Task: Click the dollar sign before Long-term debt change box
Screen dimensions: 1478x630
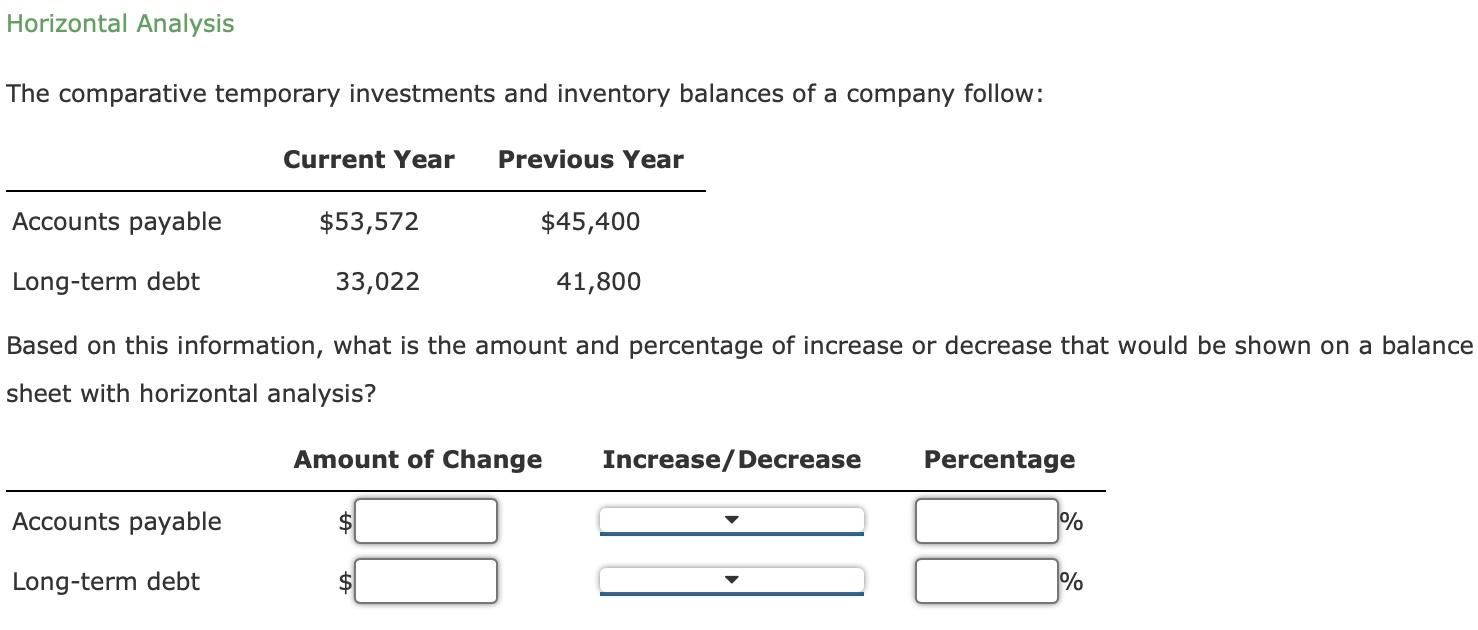Action: [x=344, y=581]
